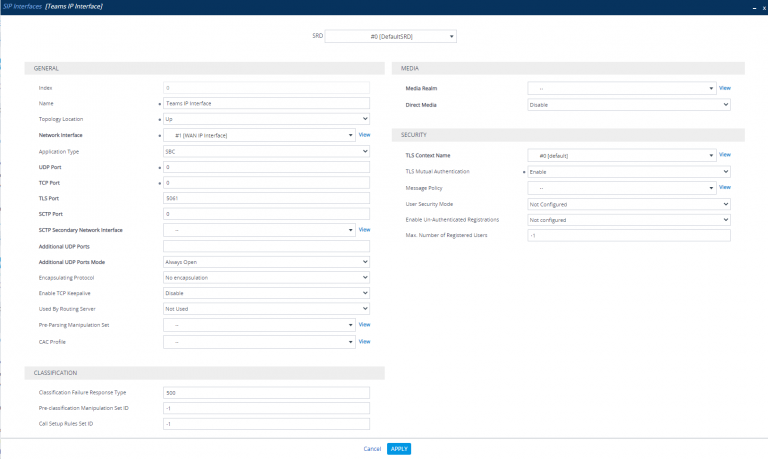Viewport: 768px width, 459px height.
Task: Open the SRD dropdown
Action: pyautogui.click(x=391, y=37)
